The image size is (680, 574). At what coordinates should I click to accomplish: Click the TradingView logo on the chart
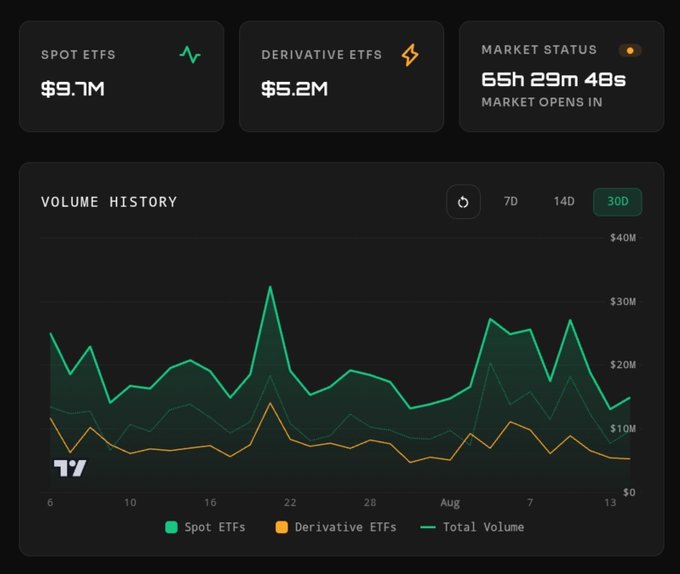tap(70, 468)
